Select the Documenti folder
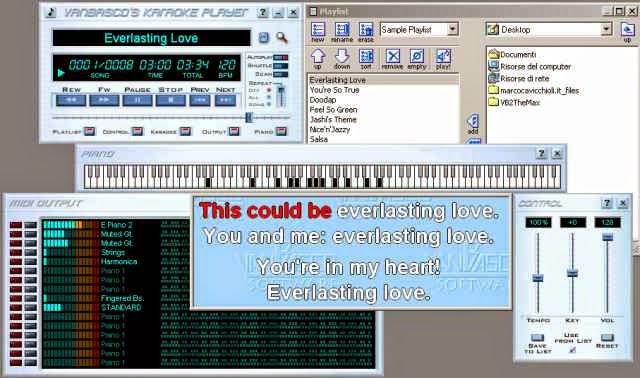640x378 pixels. (x=513, y=54)
